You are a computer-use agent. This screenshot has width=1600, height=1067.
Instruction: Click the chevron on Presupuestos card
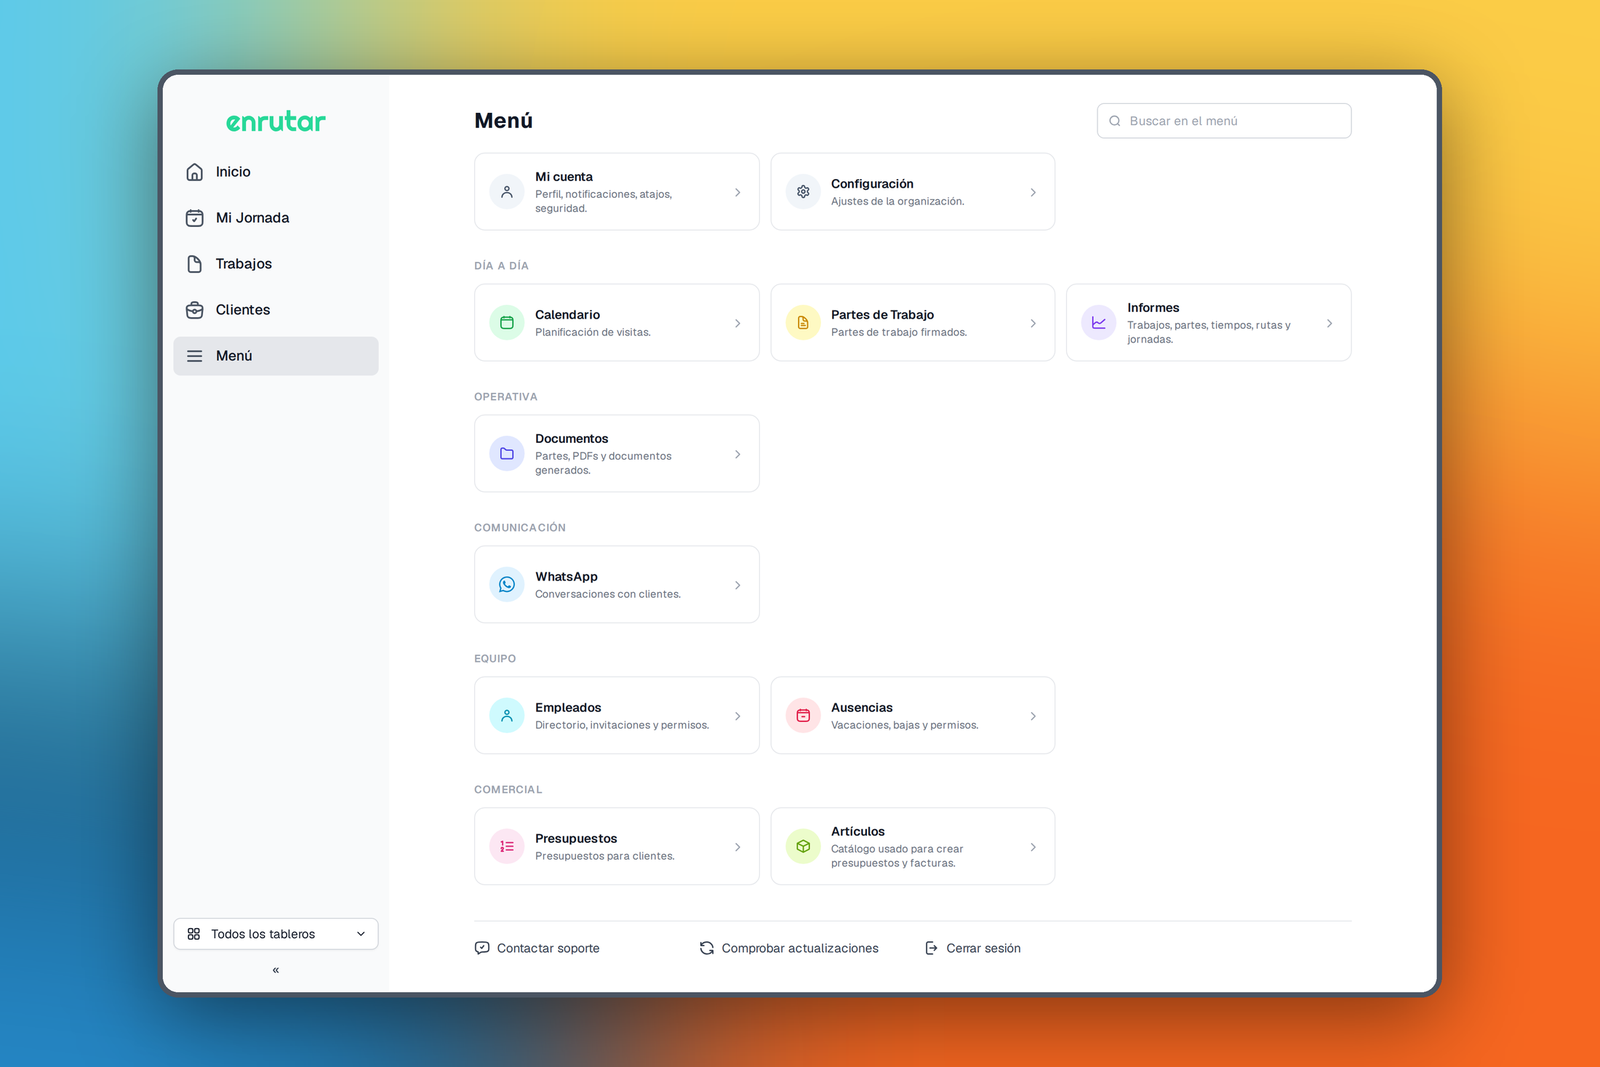pyautogui.click(x=738, y=847)
